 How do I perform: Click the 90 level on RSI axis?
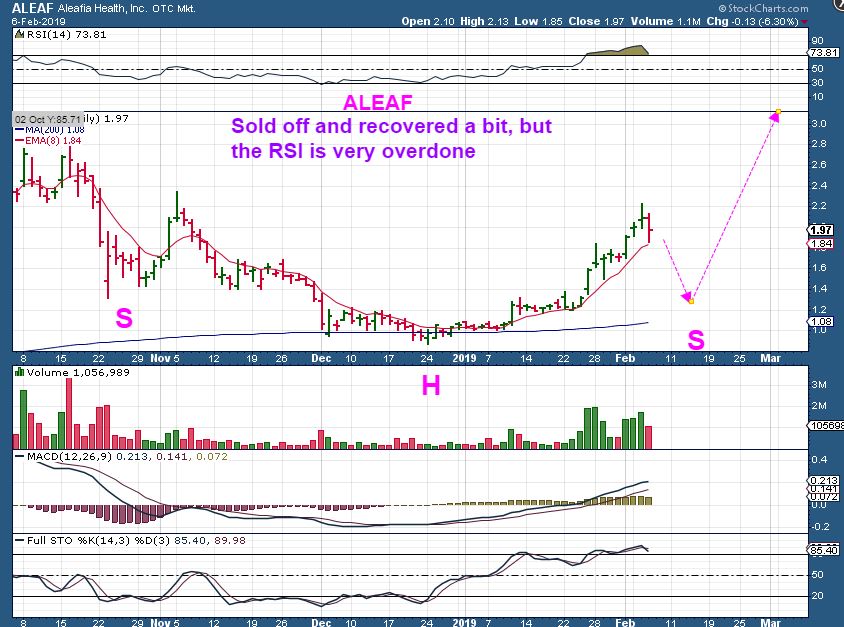click(818, 41)
